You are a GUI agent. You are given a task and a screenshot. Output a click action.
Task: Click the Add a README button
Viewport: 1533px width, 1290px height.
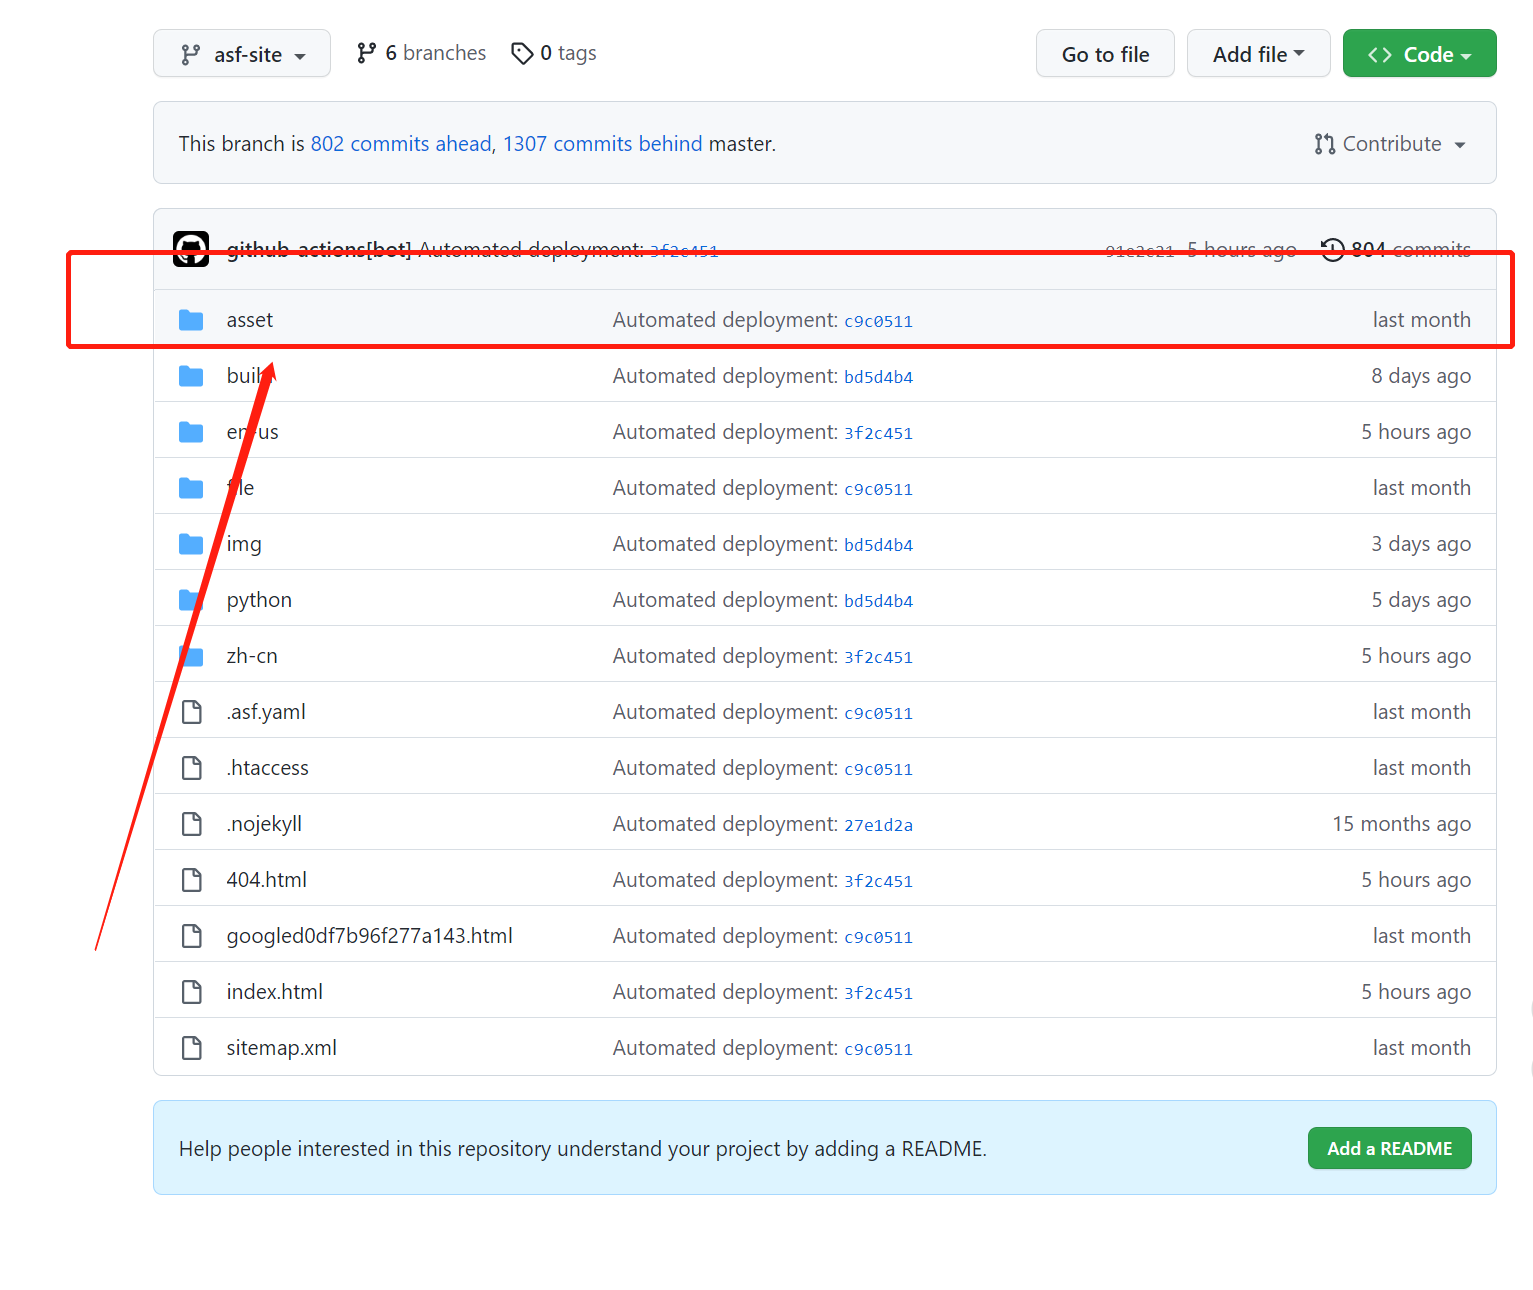pyautogui.click(x=1389, y=1148)
